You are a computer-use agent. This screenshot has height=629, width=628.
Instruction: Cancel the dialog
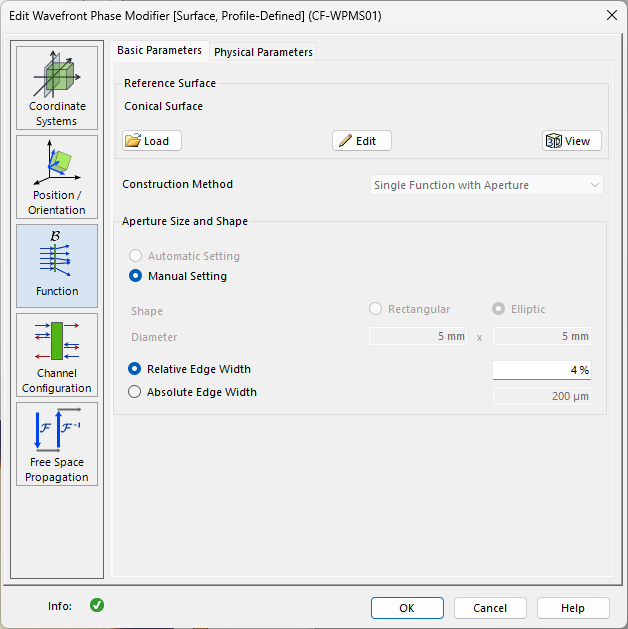[x=490, y=608]
